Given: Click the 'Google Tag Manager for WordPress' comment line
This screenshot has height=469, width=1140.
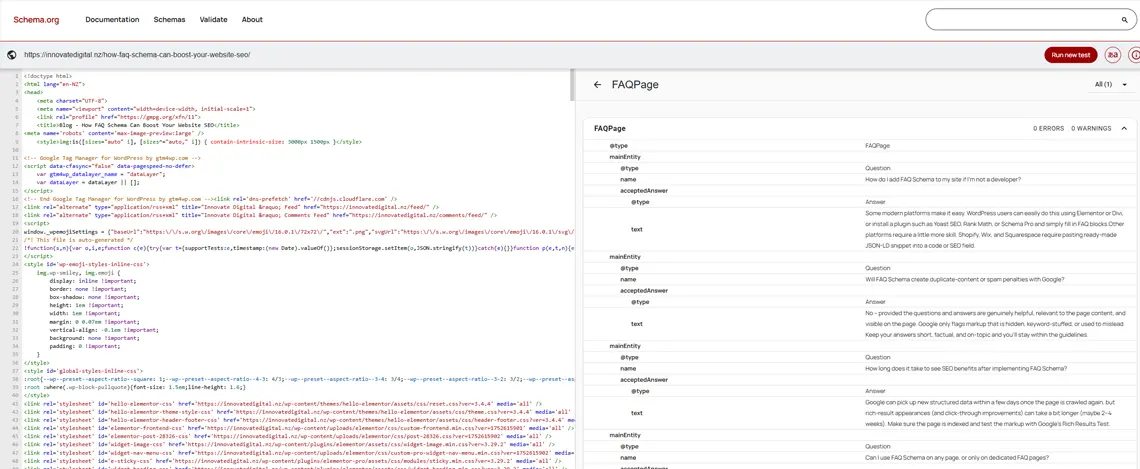Looking at the screenshot, I should [x=111, y=158].
